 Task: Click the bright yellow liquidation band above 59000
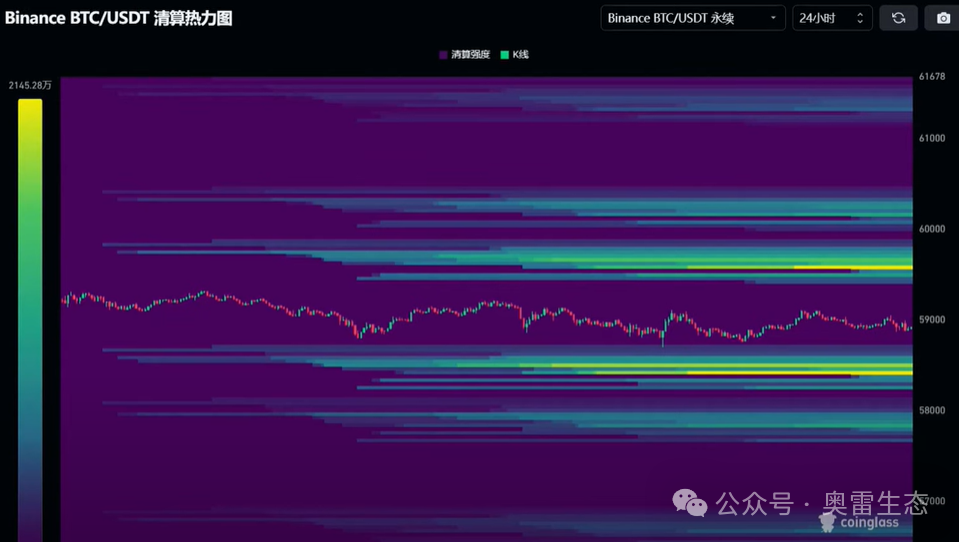(853, 267)
